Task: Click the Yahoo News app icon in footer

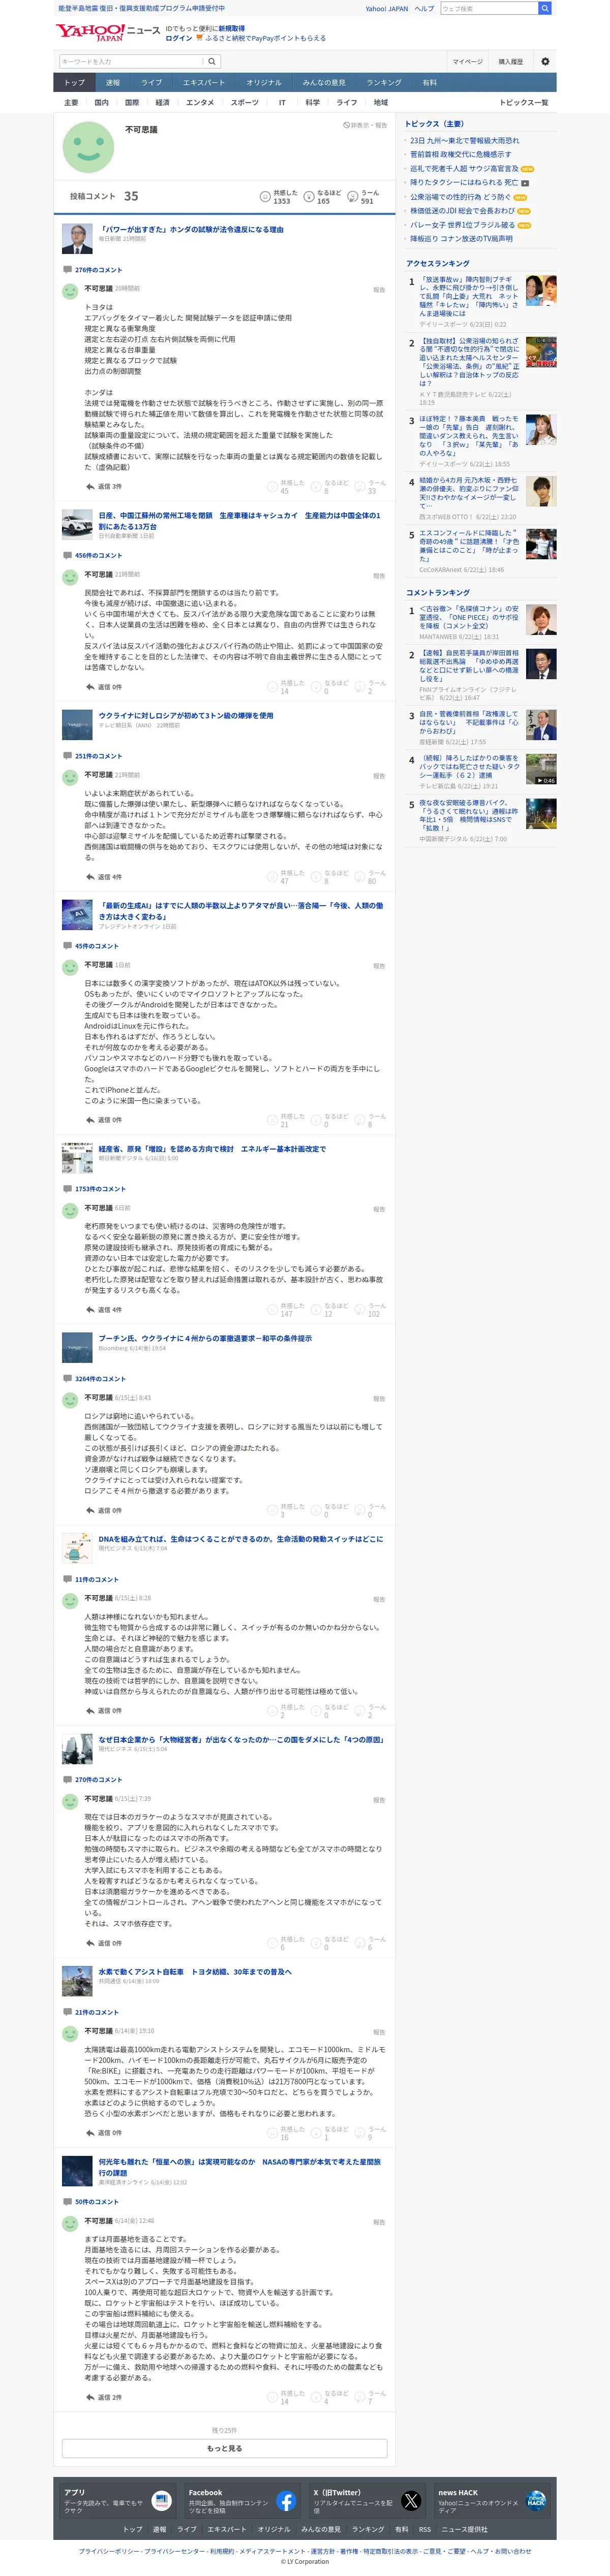Action: [x=161, y=2501]
